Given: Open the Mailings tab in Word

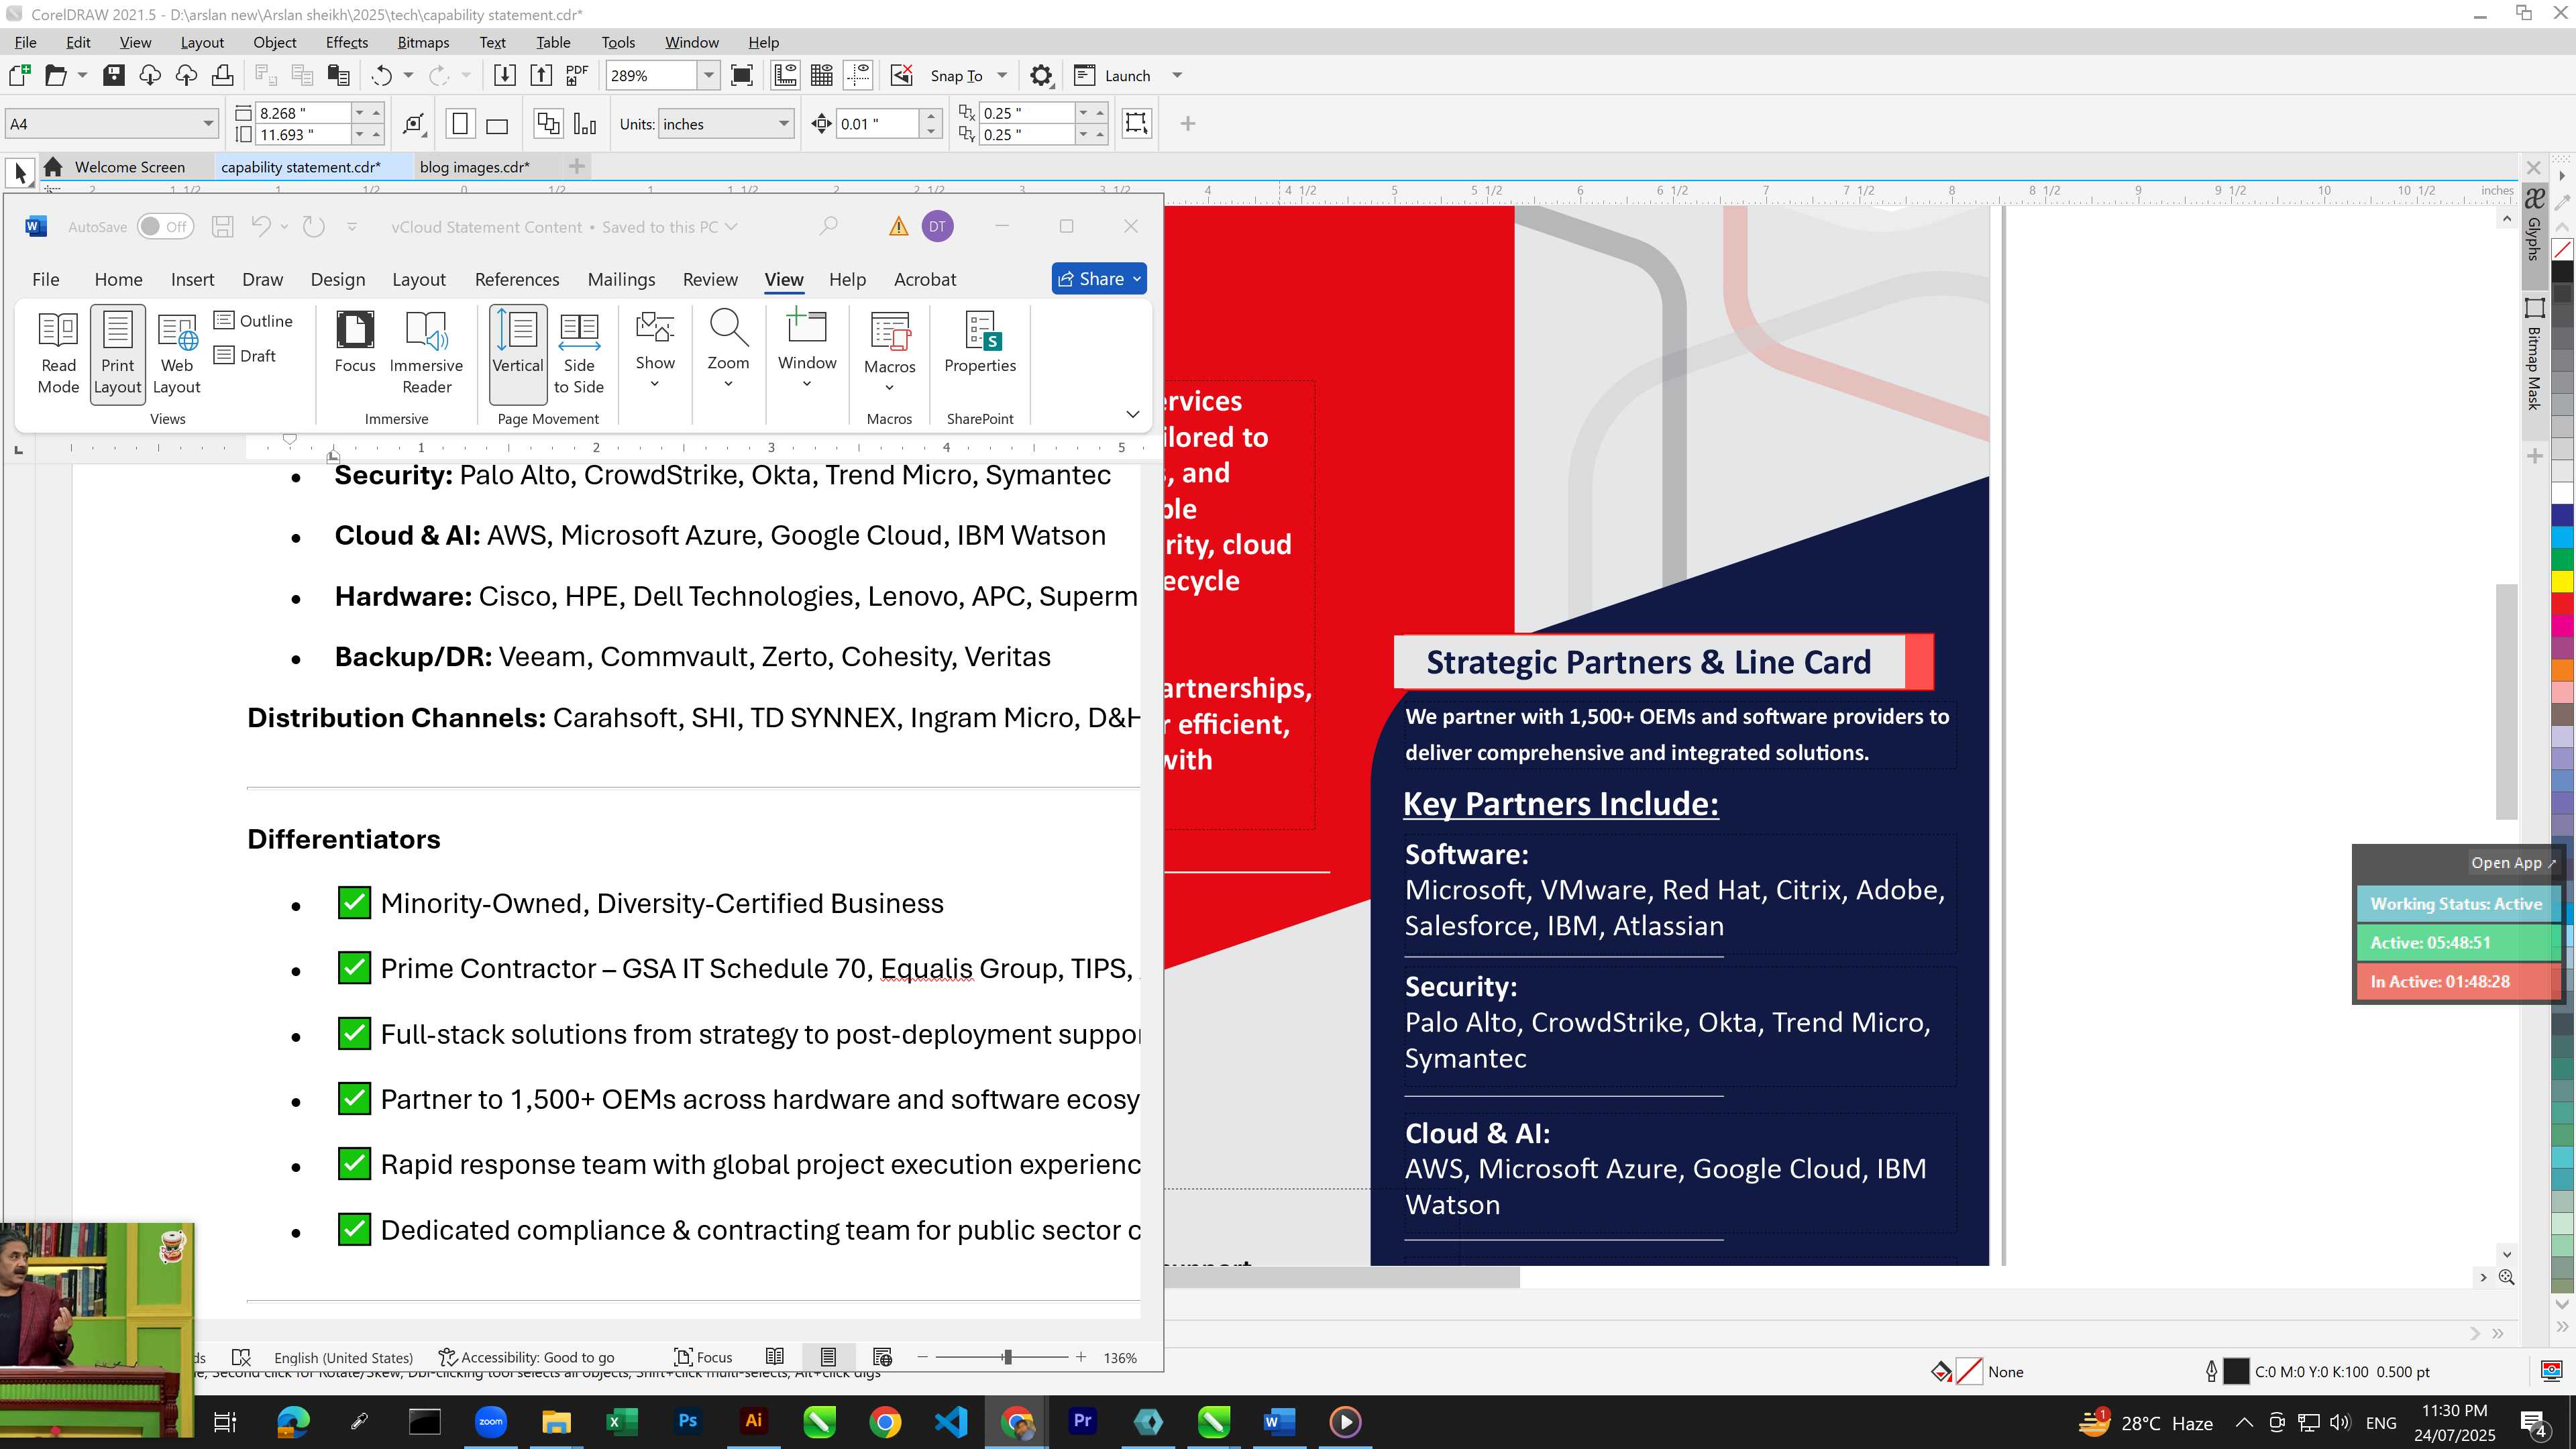Looking at the screenshot, I should click(x=621, y=280).
